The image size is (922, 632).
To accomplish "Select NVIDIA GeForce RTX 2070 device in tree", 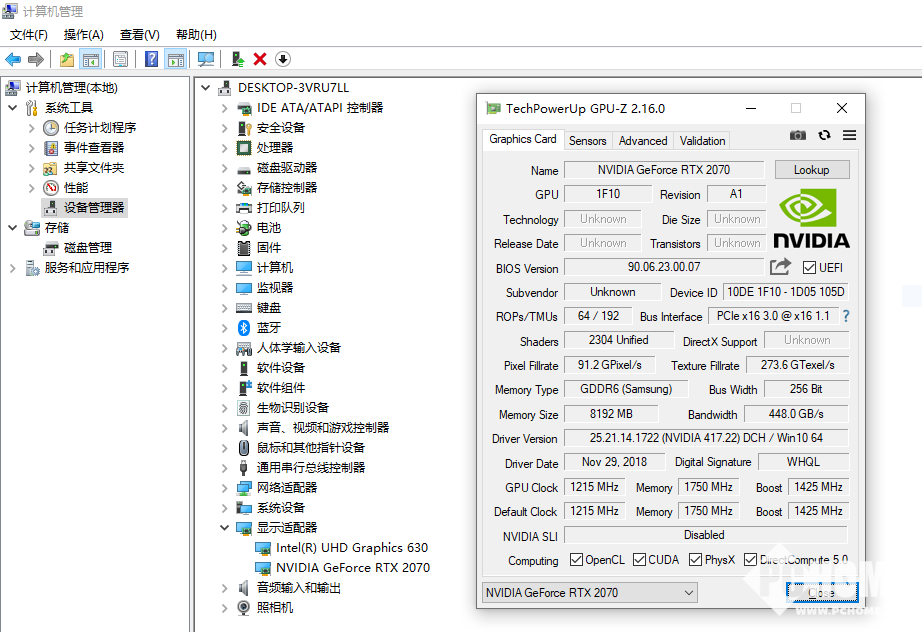I will click(x=353, y=567).
